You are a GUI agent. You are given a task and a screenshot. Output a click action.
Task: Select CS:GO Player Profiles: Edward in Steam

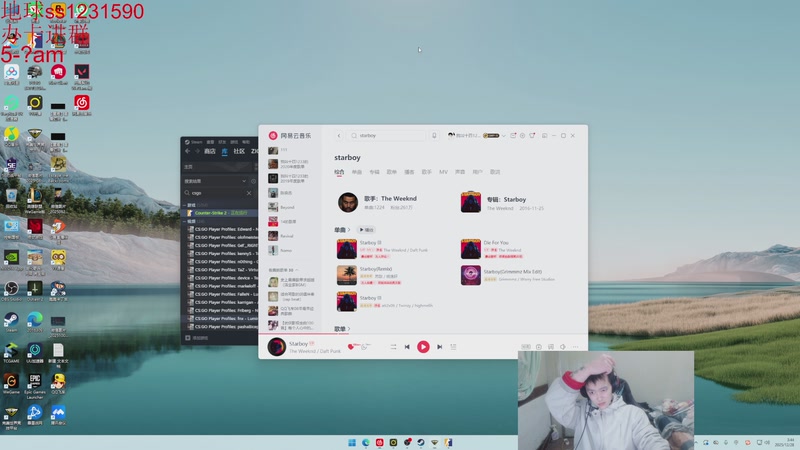pyautogui.click(x=222, y=229)
